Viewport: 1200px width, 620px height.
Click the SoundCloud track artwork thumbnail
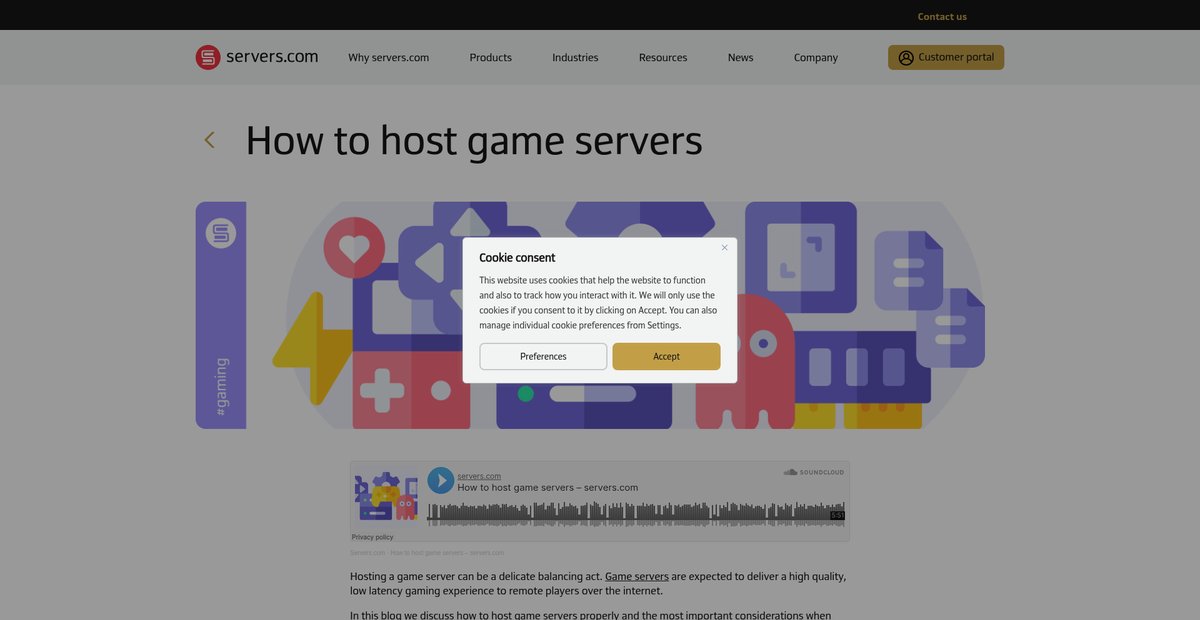(385, 495)
